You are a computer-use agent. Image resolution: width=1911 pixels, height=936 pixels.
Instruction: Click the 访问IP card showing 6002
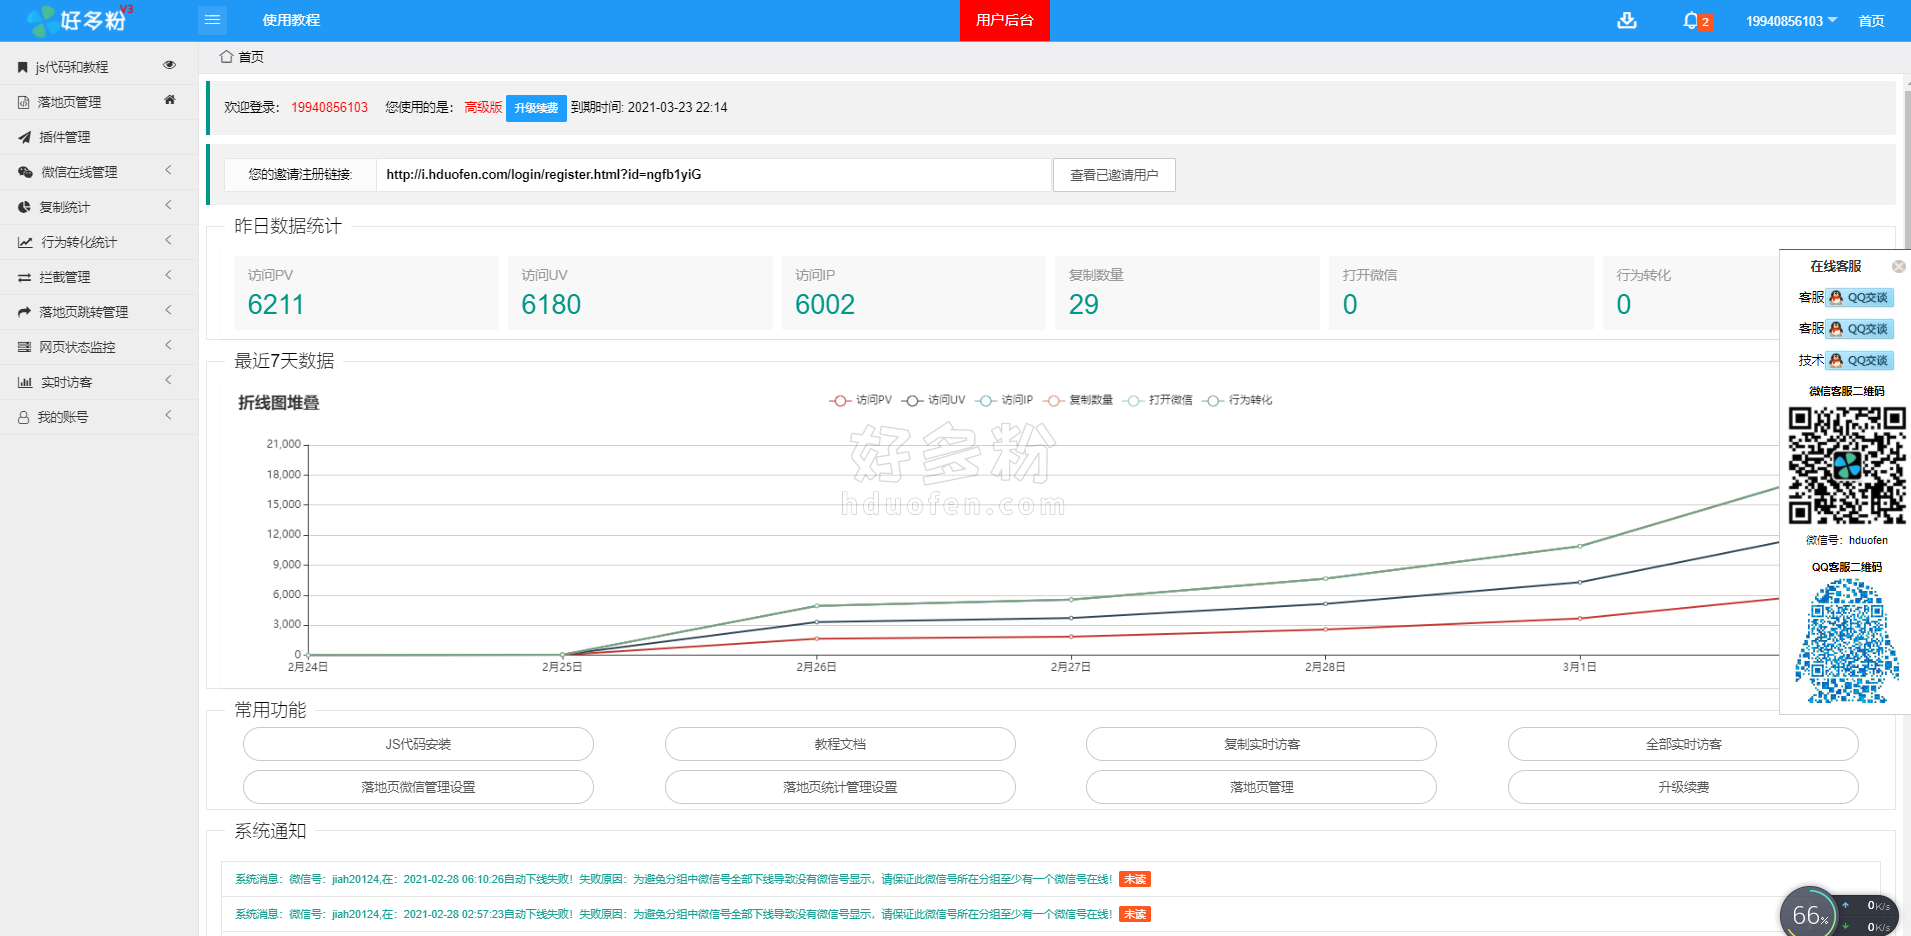point(914,293)
